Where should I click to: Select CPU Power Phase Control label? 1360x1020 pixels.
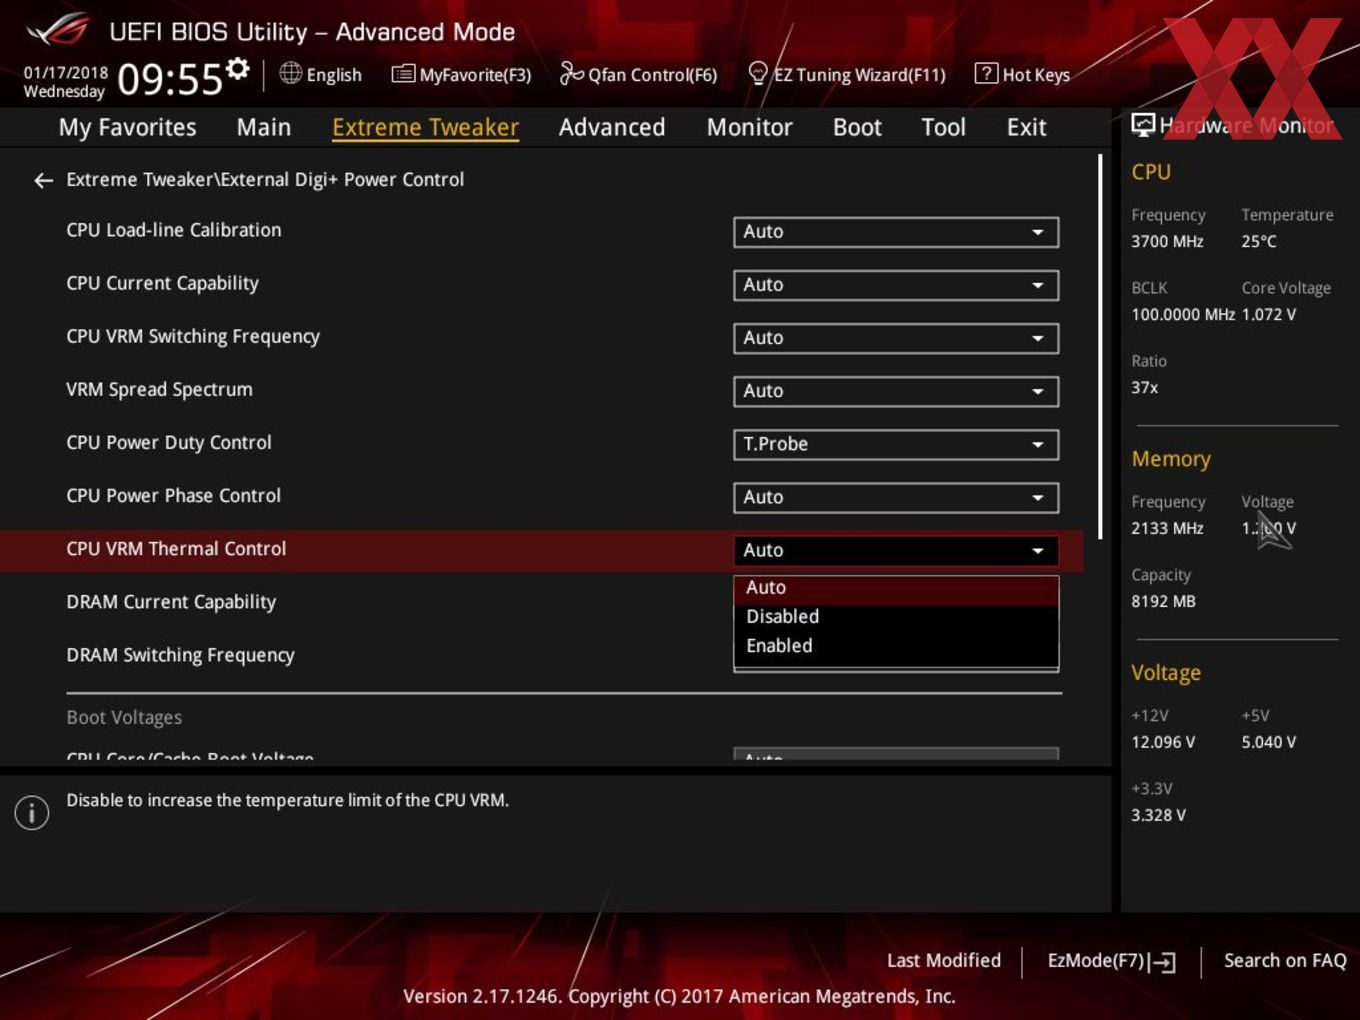click(174, 495)
